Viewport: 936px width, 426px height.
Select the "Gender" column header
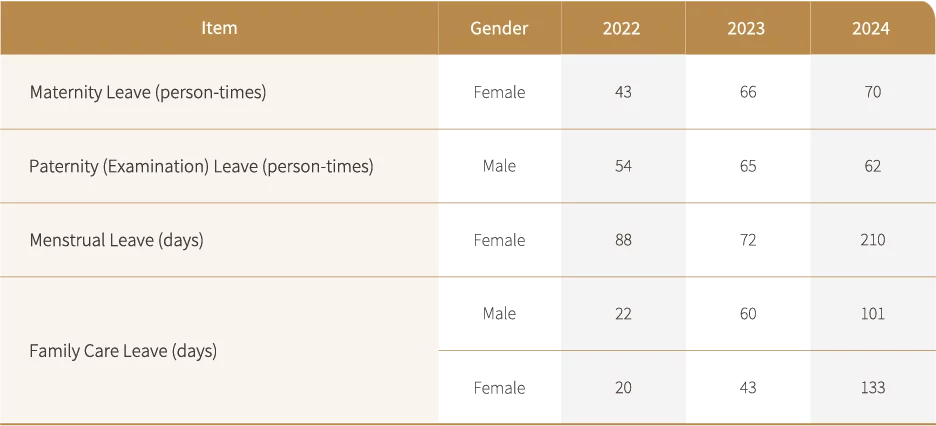pos(499,28)
